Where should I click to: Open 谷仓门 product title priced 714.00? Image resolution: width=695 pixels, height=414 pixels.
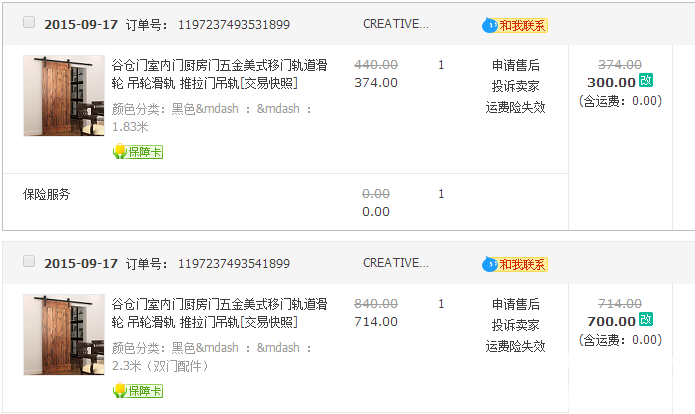(x=219, y=312)
